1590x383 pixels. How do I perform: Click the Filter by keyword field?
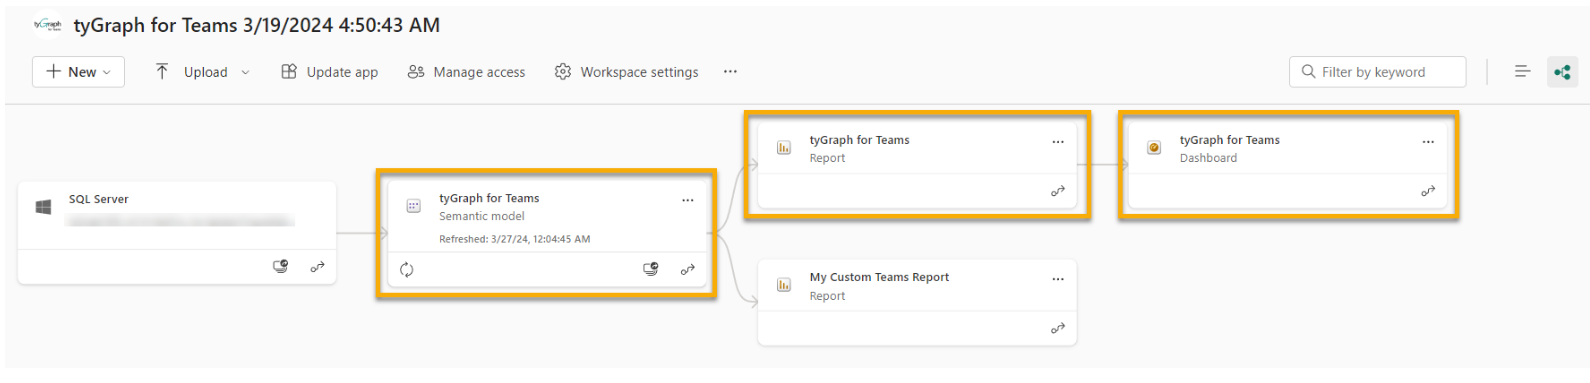(1378, 72)
